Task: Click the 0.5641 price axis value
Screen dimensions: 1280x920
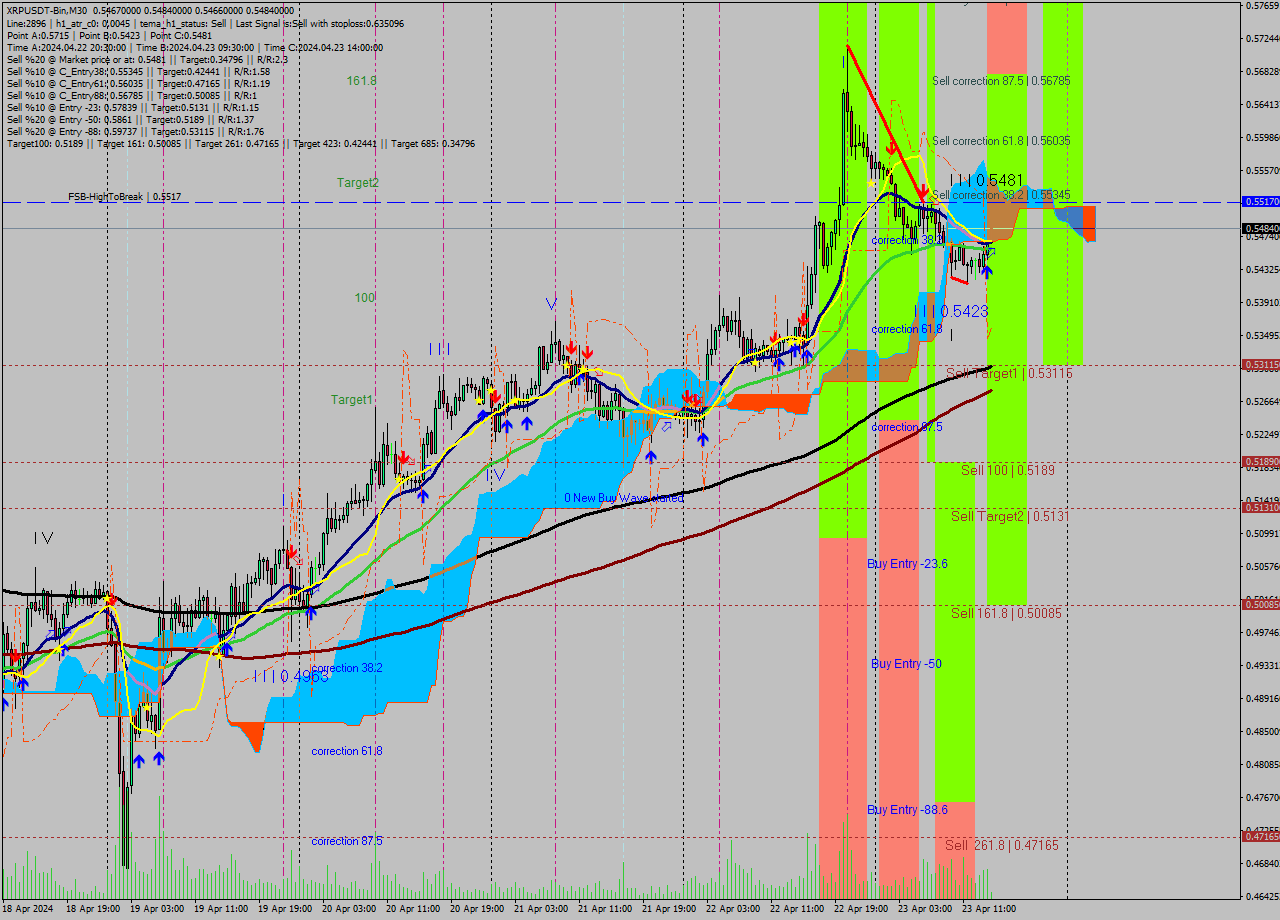Action: click(x=1263, y=105)
